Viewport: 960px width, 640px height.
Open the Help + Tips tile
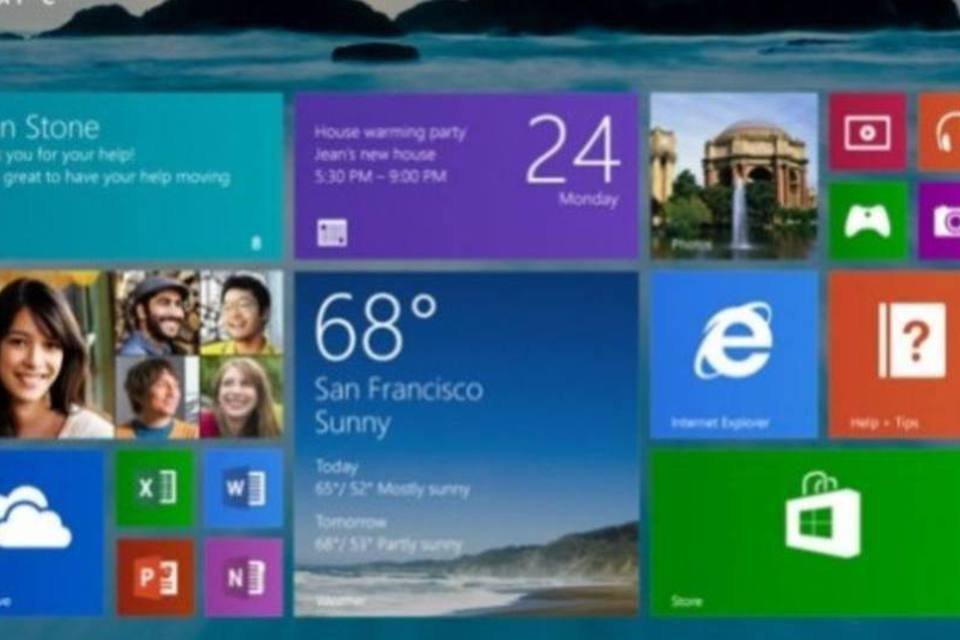[894, 354]
